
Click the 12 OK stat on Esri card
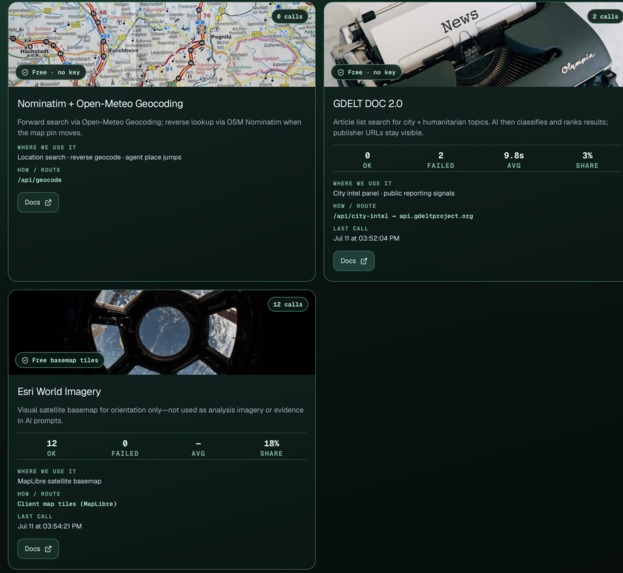tap(52, 448)
